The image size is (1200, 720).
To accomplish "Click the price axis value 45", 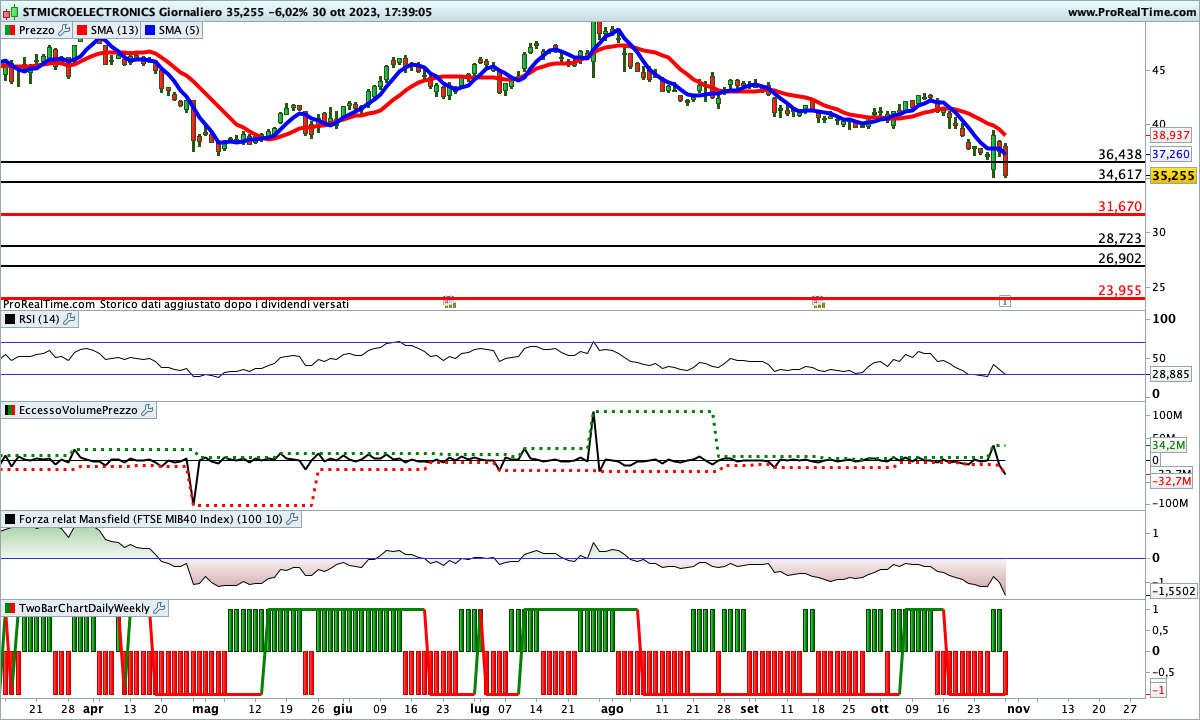I will (1158, 70).
